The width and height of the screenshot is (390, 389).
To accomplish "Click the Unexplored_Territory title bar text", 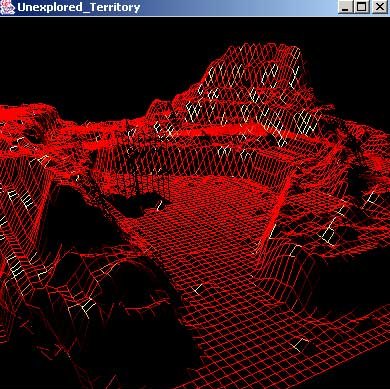I will (x=78, y=7).
